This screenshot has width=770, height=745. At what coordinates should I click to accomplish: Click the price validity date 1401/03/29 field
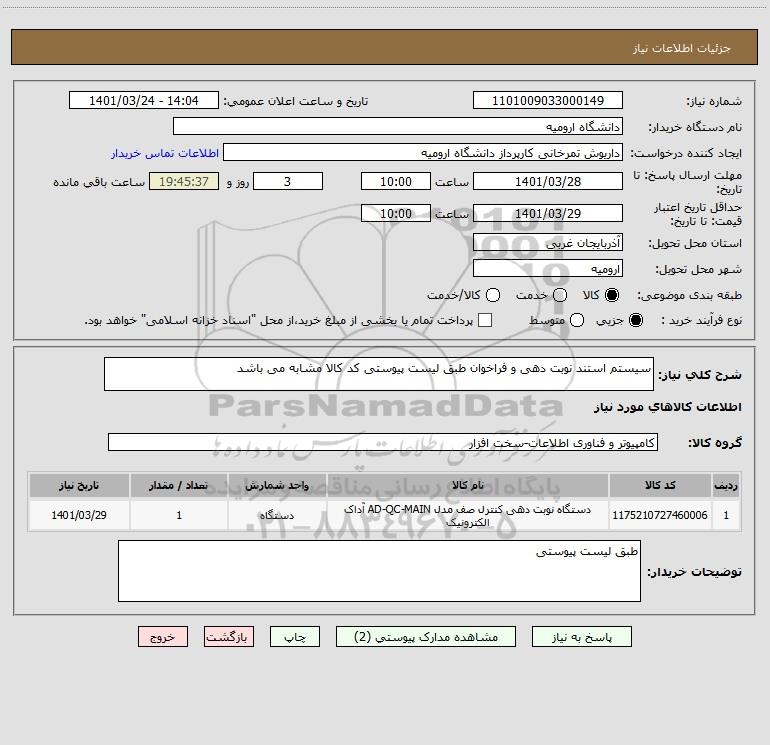(x=548, y=213)
